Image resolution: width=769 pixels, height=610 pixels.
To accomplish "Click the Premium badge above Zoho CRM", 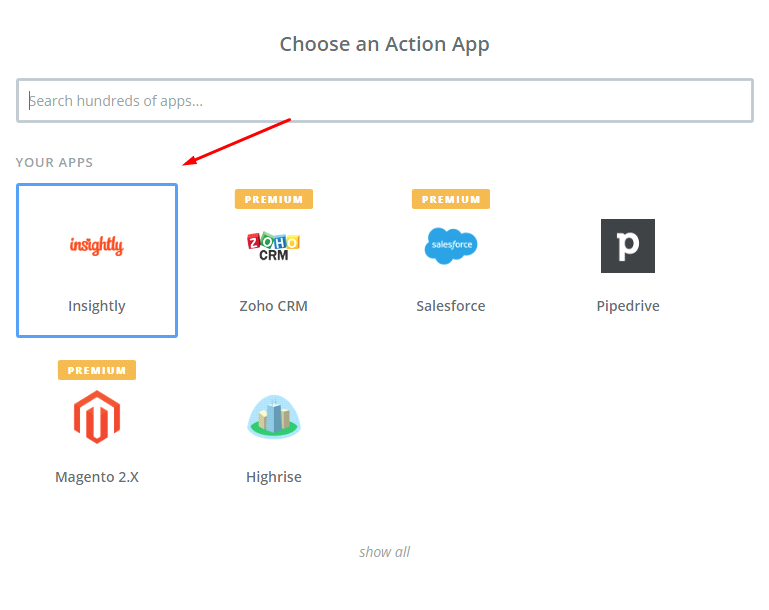I will pyautogui.click(x=274, y=199).
